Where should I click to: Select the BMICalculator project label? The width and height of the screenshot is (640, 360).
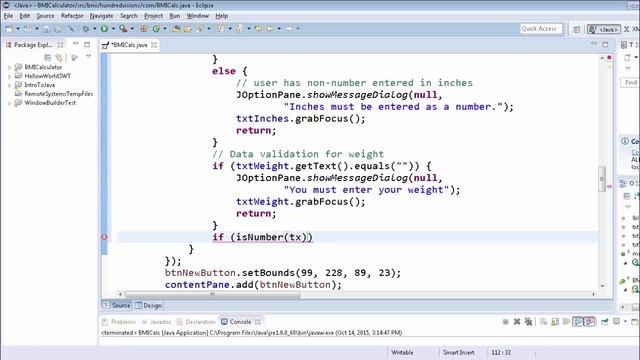coord(43,67)
